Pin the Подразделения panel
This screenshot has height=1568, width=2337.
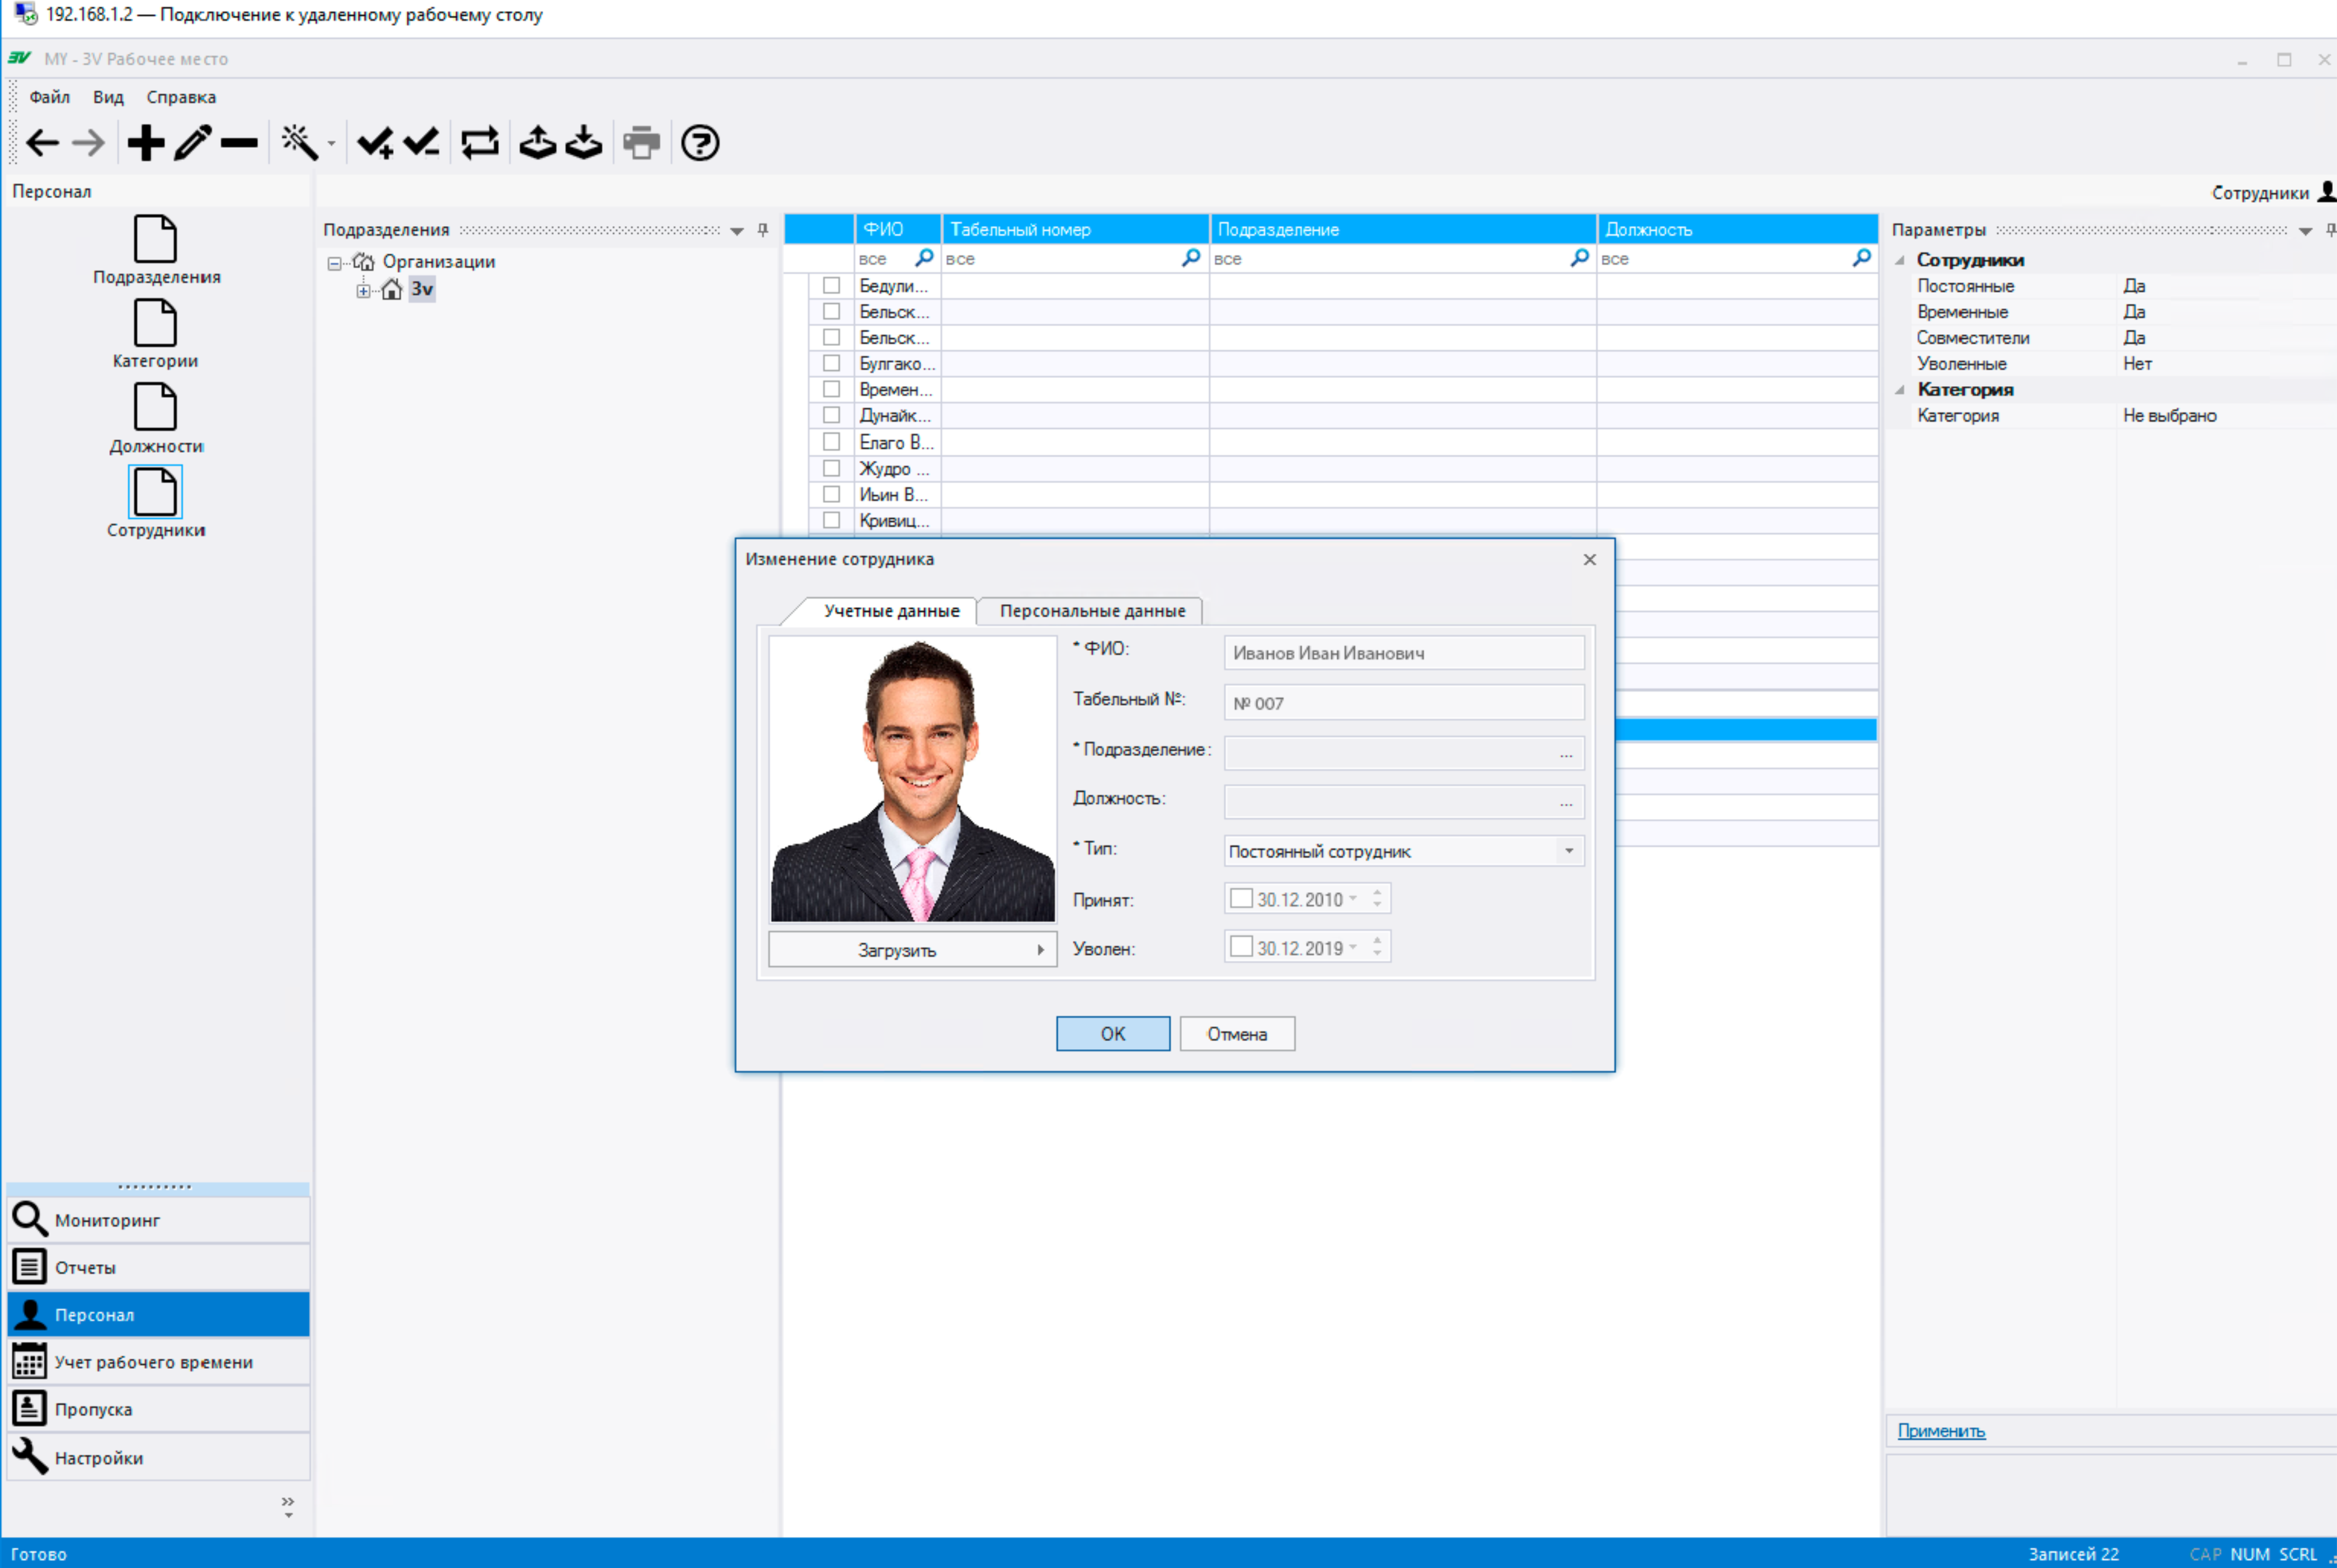pos(763,230)
